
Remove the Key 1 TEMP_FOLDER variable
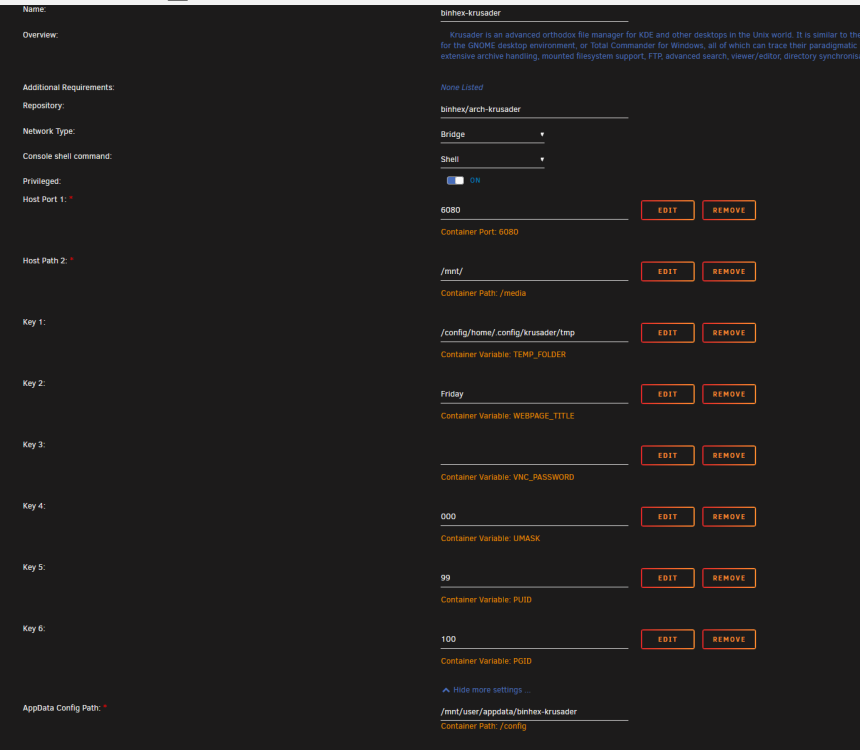pyautogui.click(x=729, y=333)
